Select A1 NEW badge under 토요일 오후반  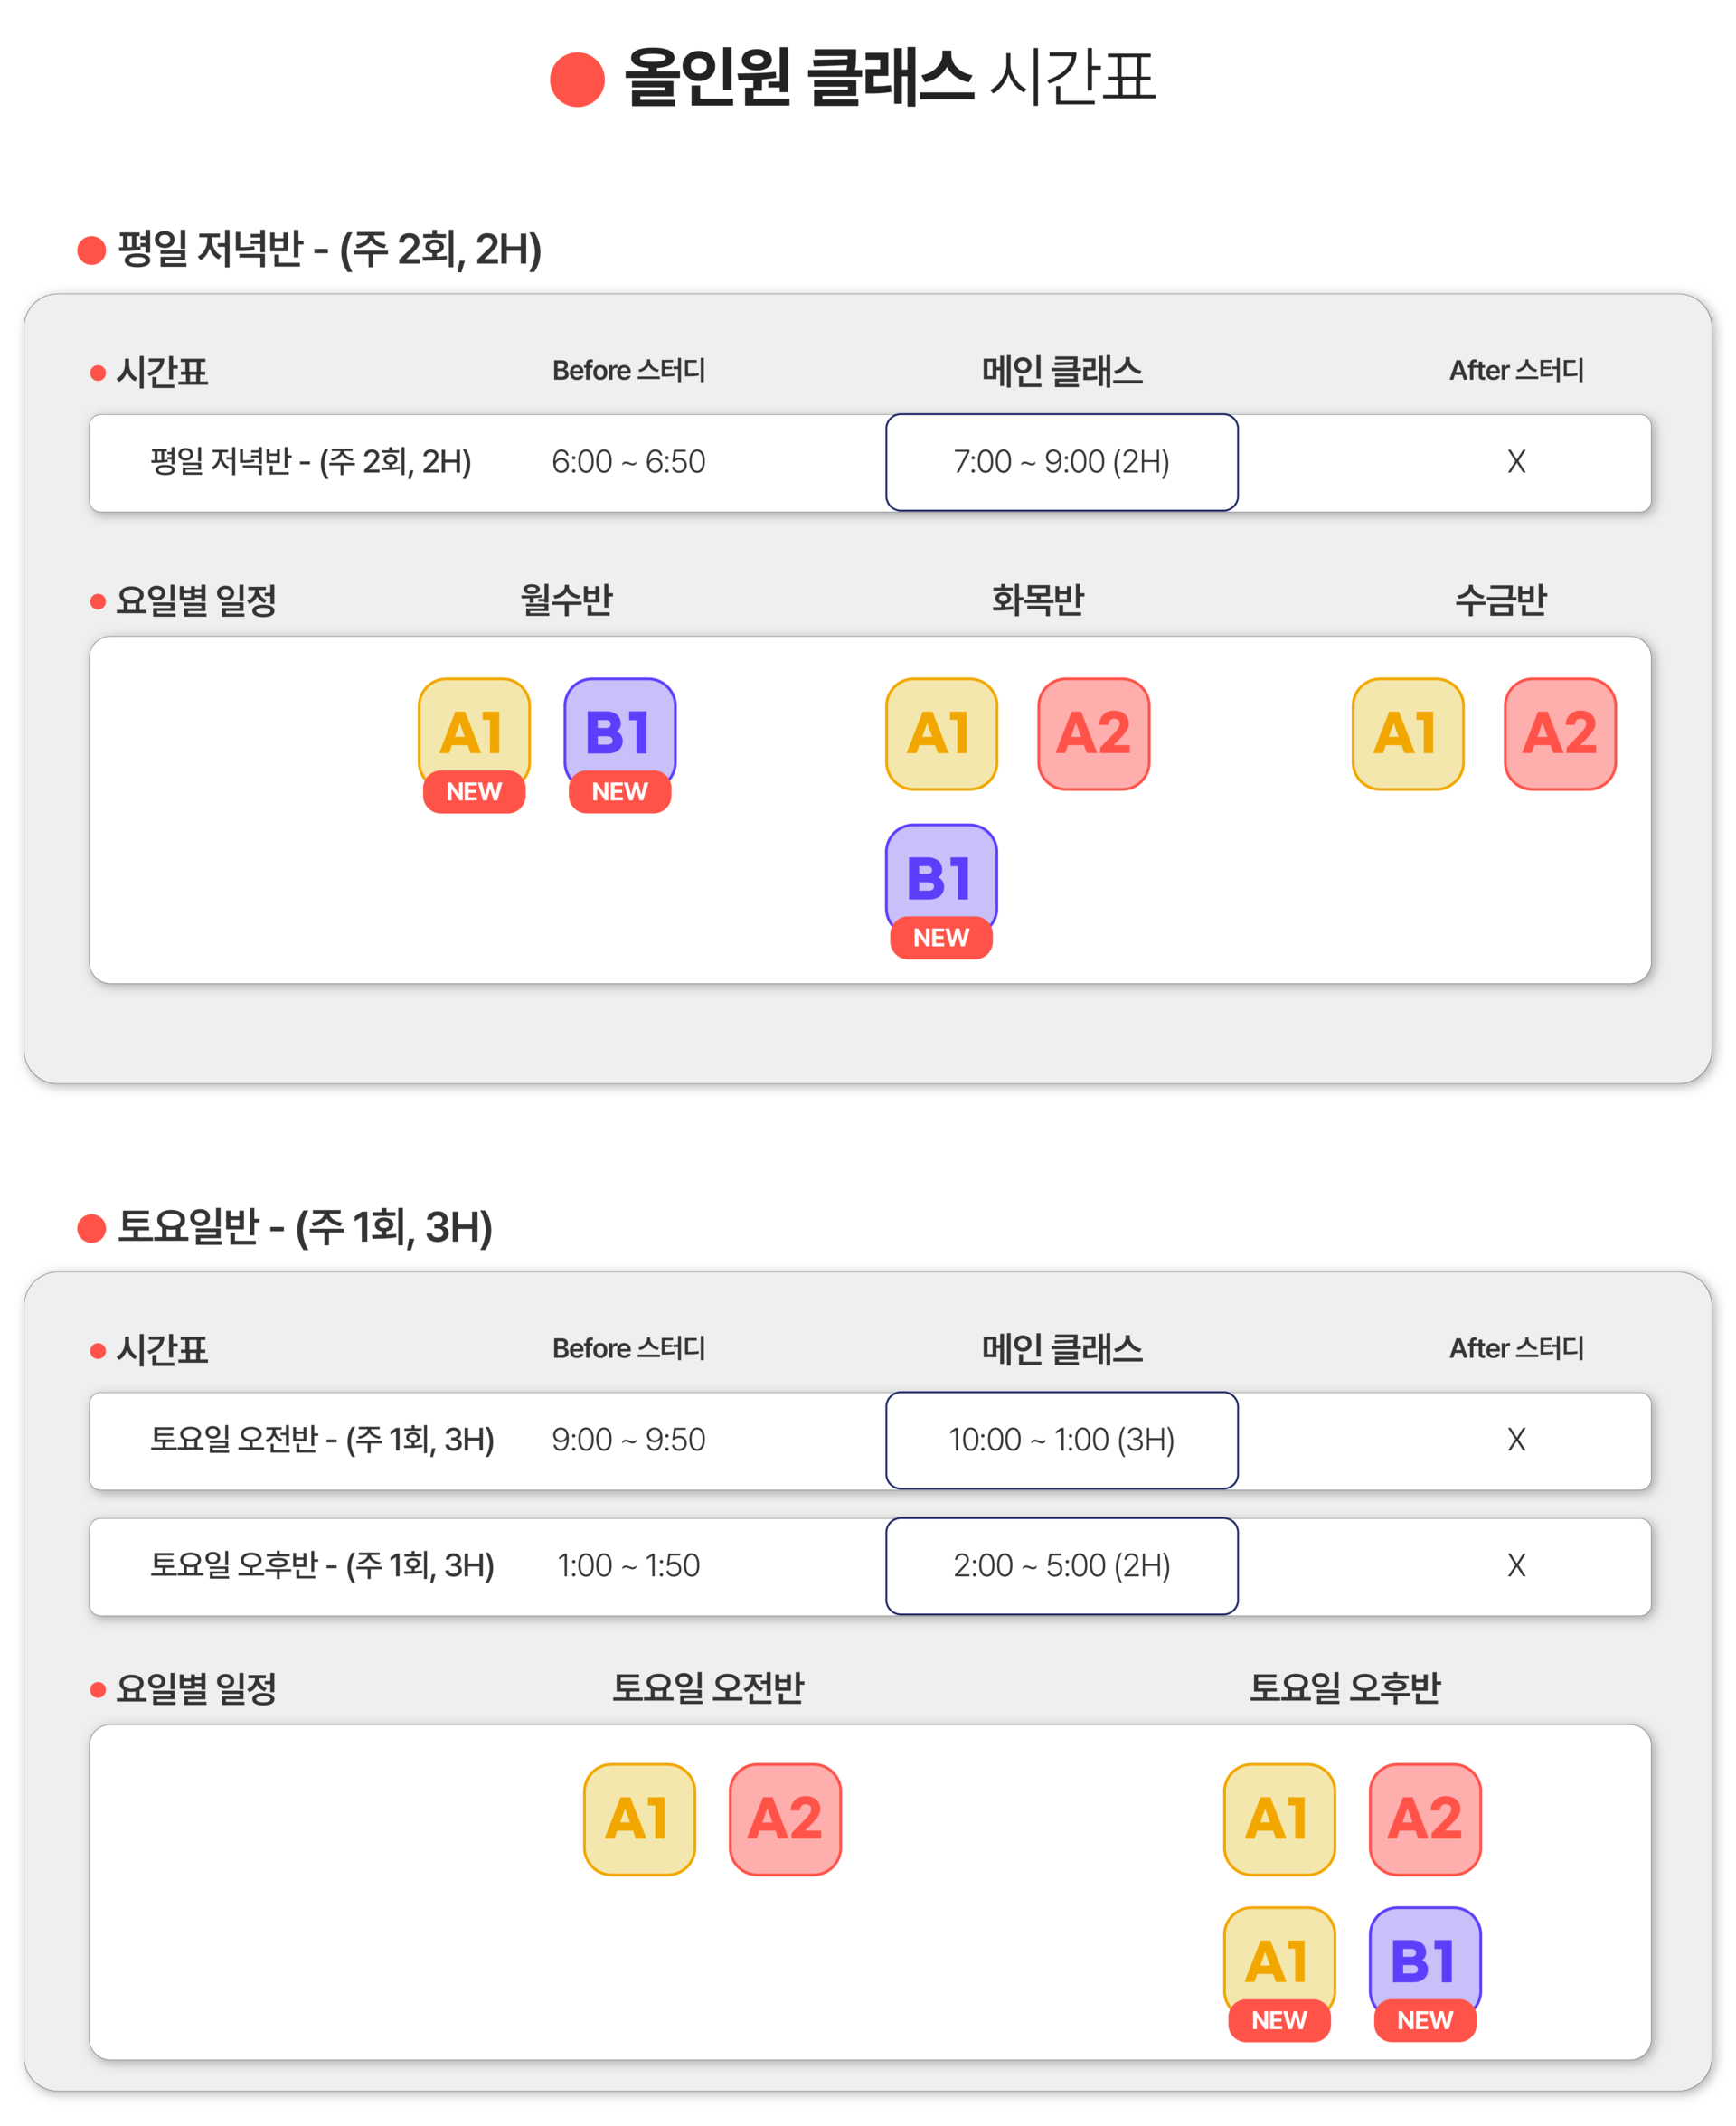pyautogui.click(x=1279, y=1974)
